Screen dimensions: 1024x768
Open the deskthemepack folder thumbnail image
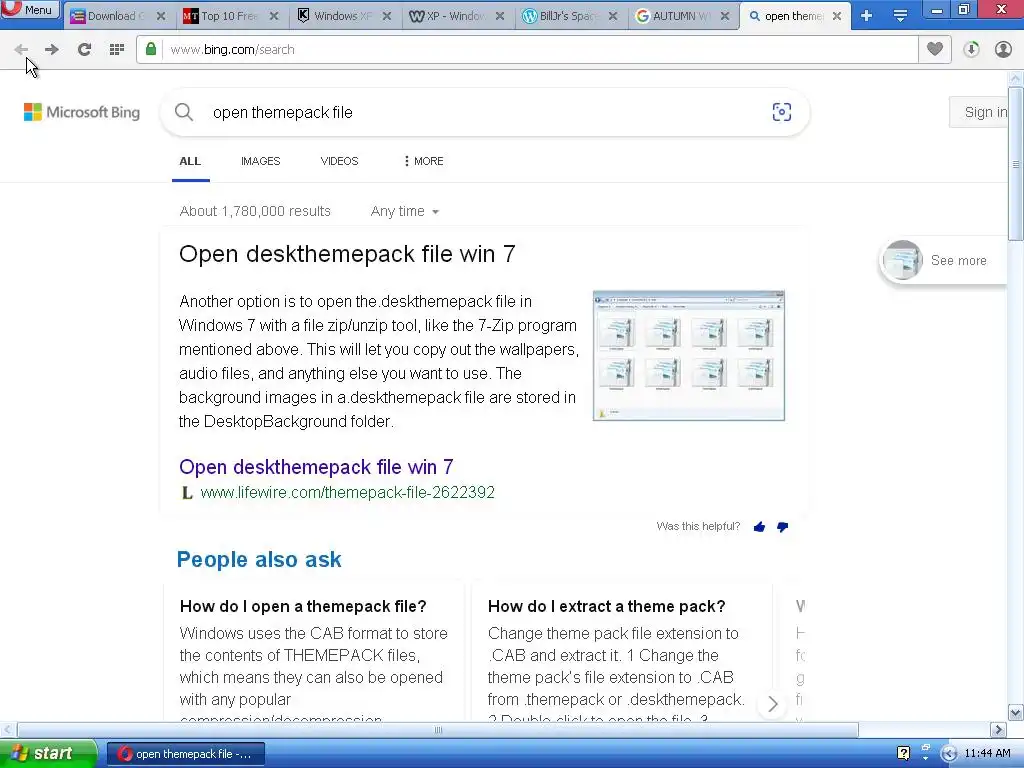(x=688, y=356)
